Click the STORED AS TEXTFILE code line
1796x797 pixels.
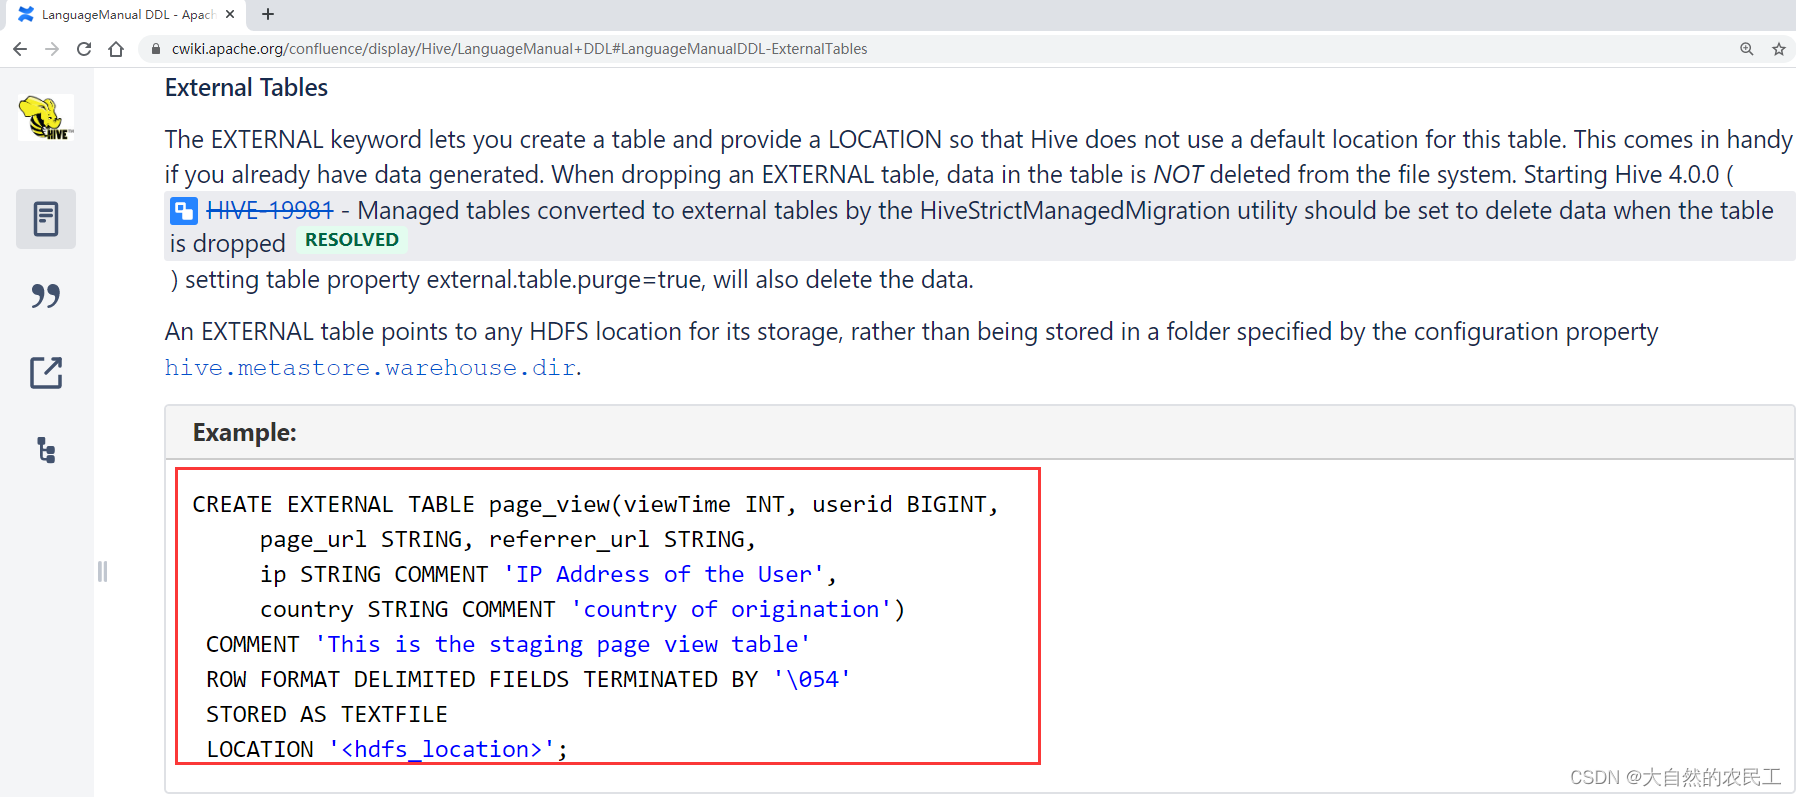(327, 714)
